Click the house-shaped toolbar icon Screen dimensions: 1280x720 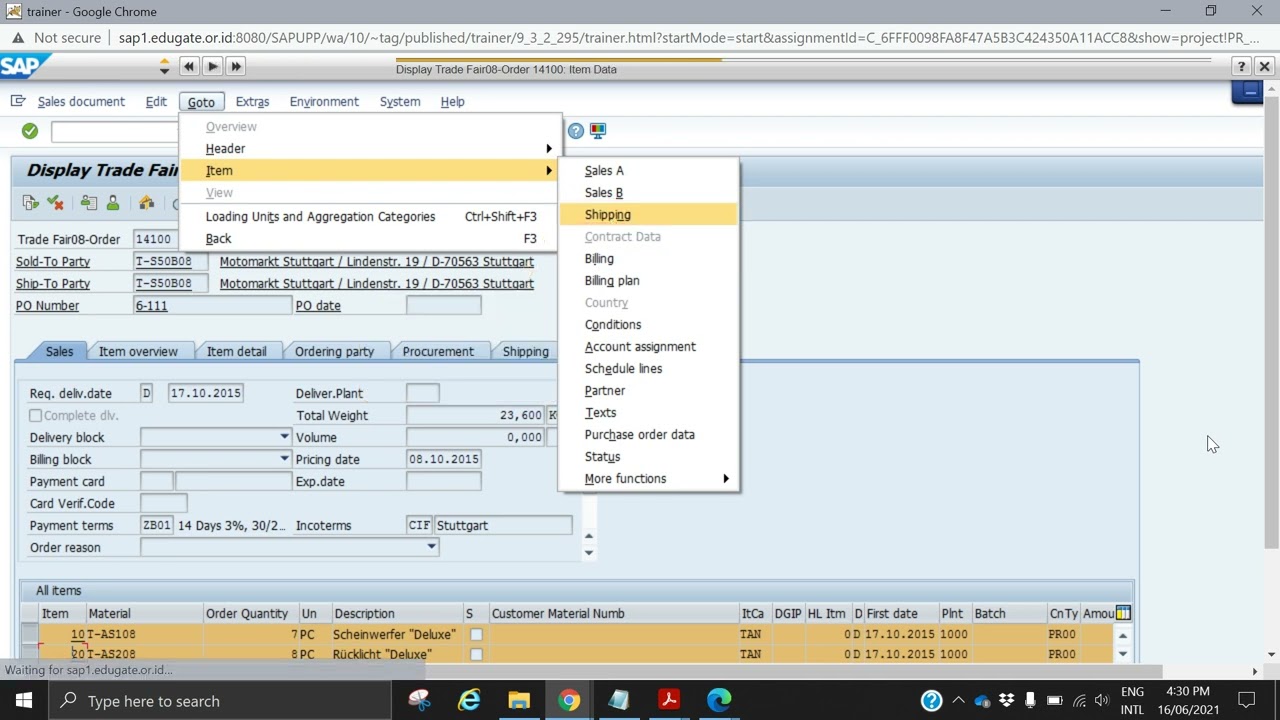(147, 203)
